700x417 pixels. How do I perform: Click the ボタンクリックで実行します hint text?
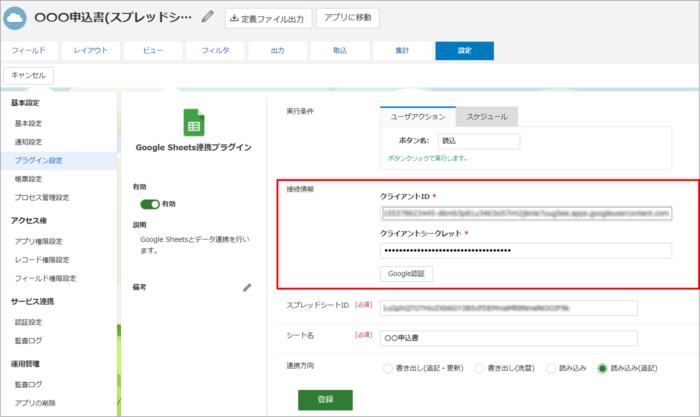(428, 158)
